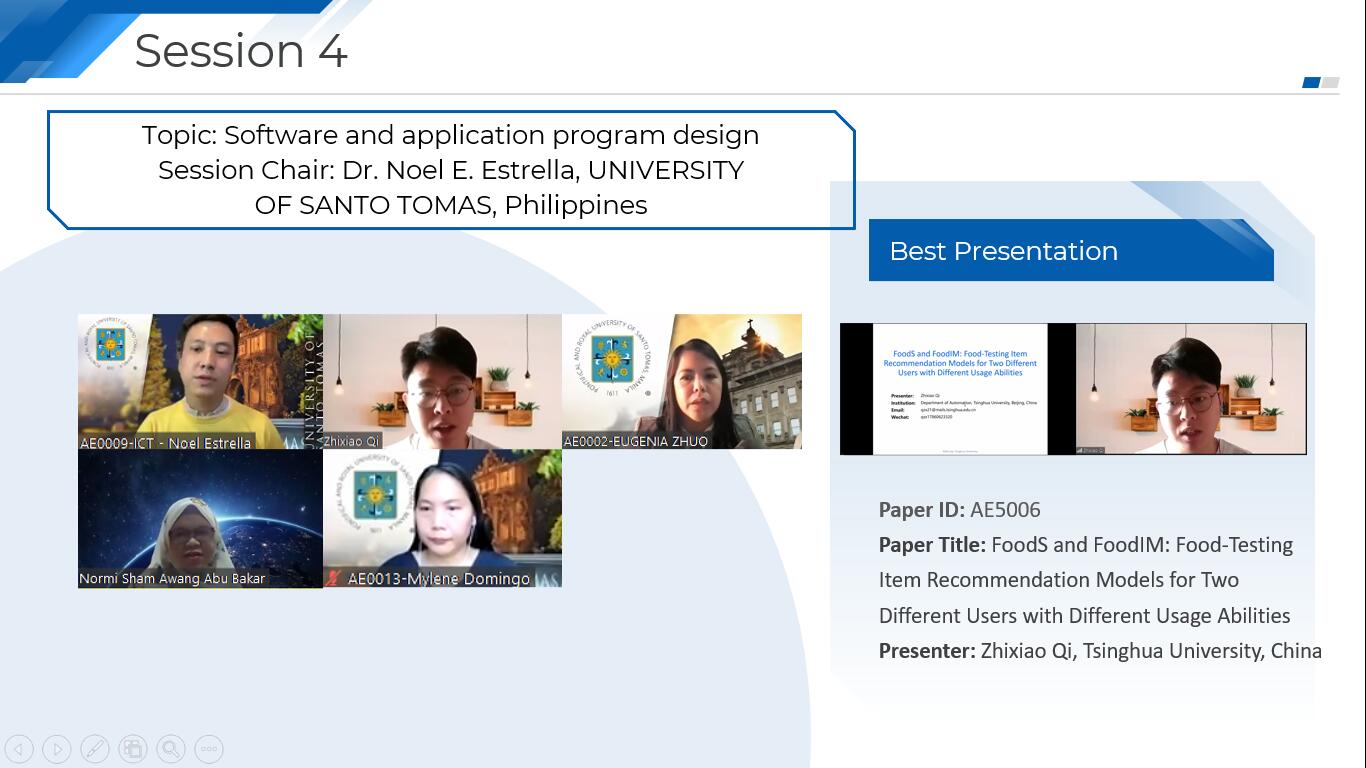The height and width of the screenshot is (768, 1366).
Task: Click 'Item Recommendation Models for Two' line
Action: 1058,580
